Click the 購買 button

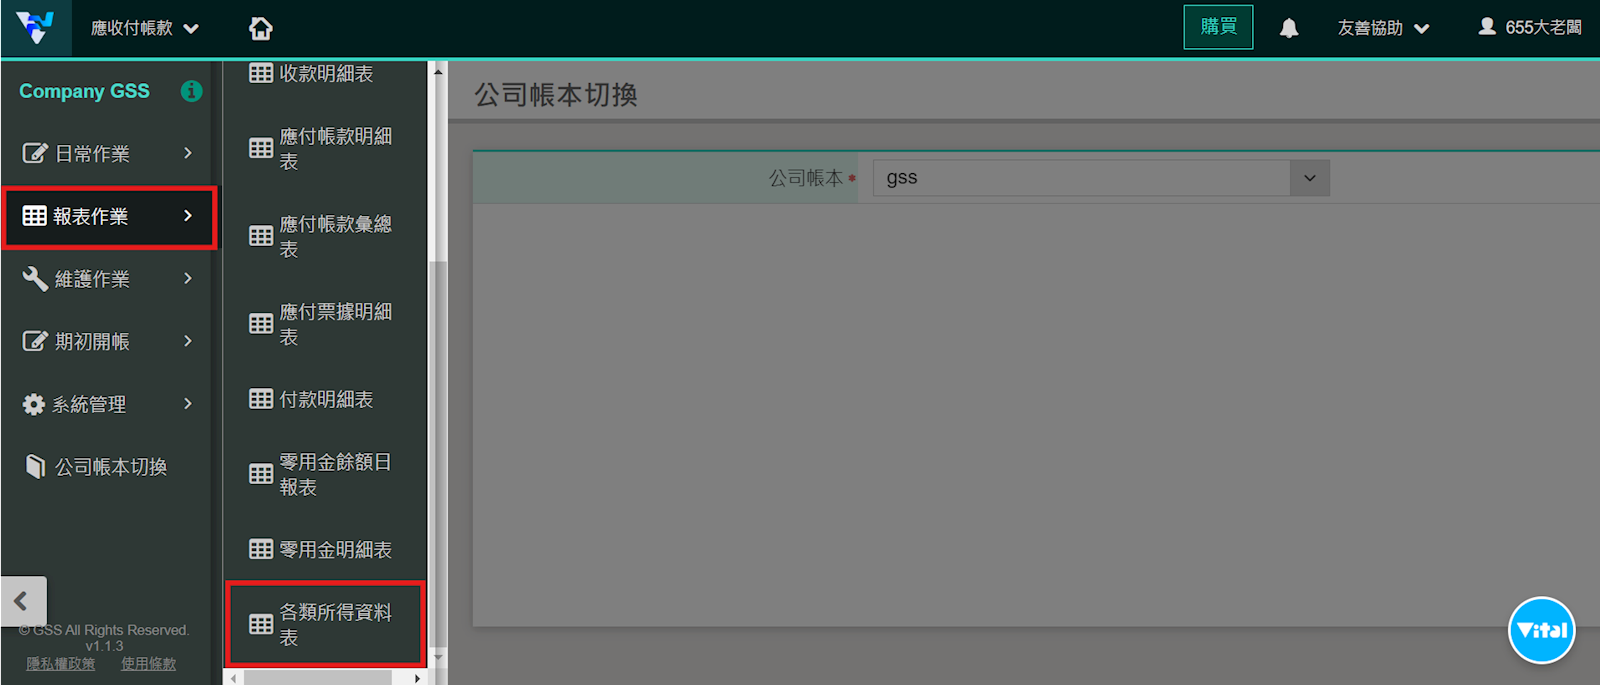point(1218,27)
